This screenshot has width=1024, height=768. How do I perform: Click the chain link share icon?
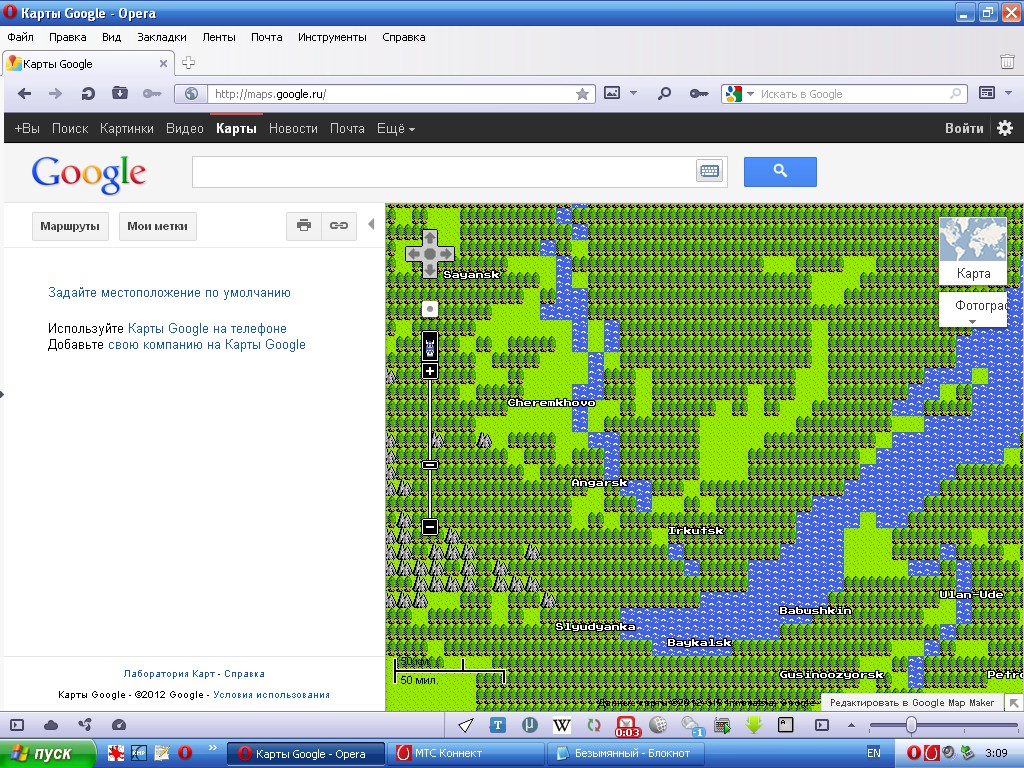coord(339,226)
